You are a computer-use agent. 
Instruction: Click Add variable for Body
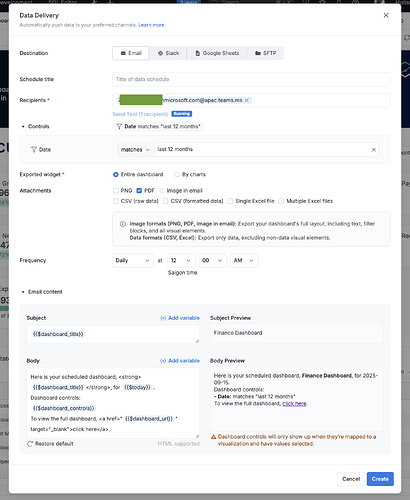(x=180, y=361)
